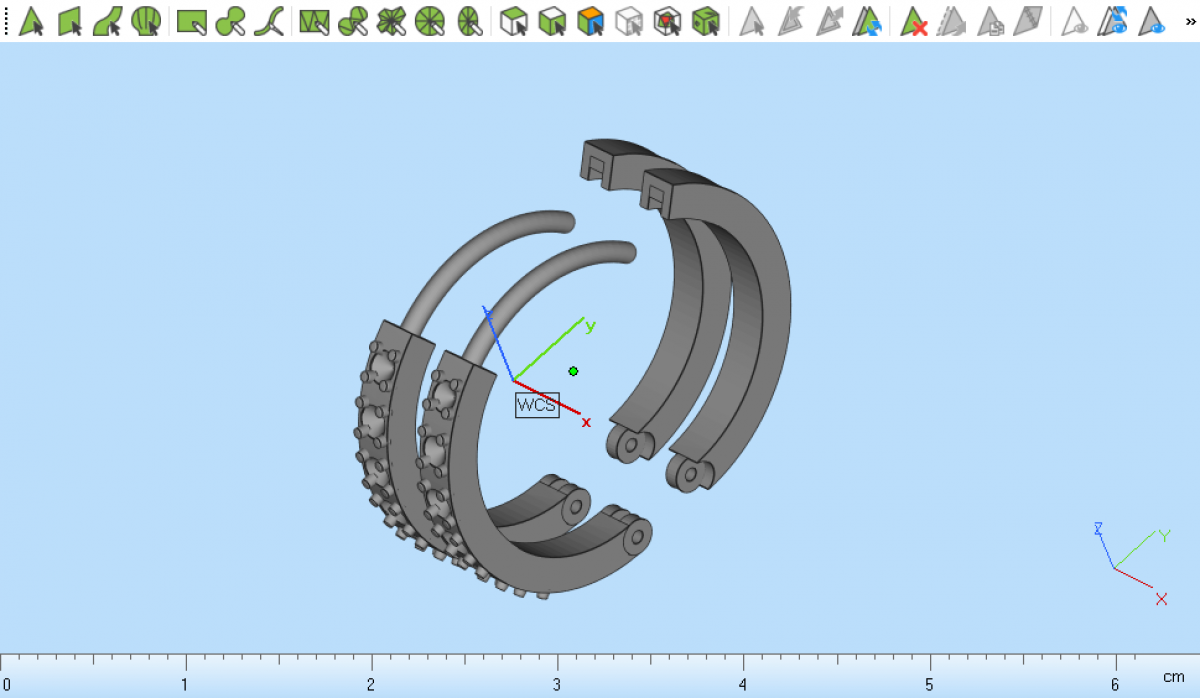Viewport: 1200px width, 698px height.
Task: Delete selection with red X triangle icon
Action: coord(914,21)
